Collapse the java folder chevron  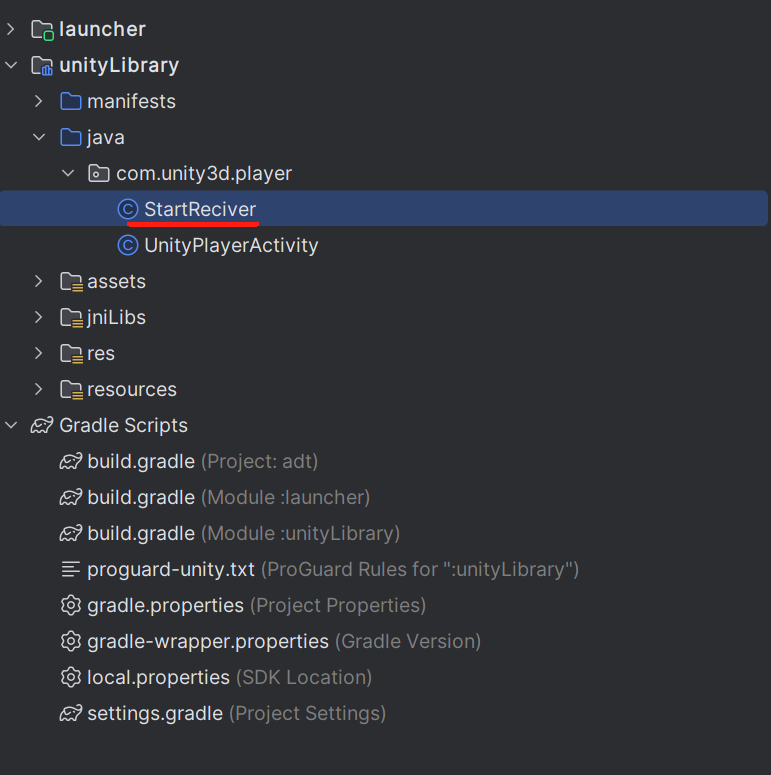click(39, 137)
